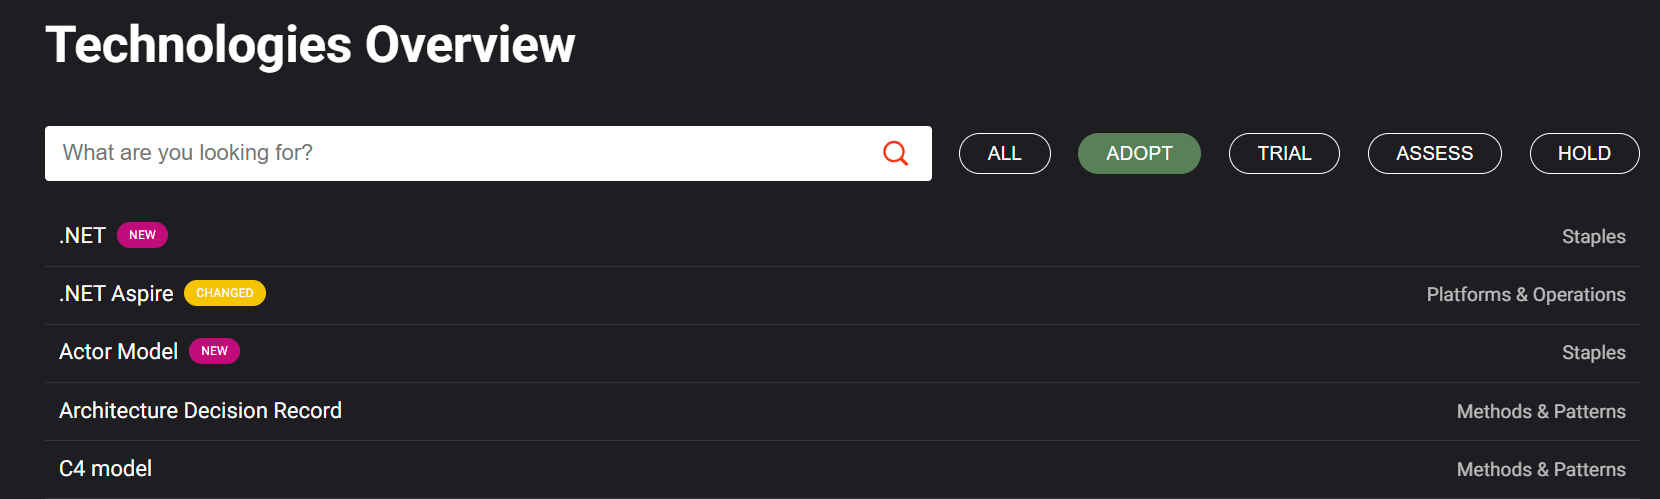Click Staples label in Actor Model row
The height and width of the screenshot is (499, 1660).
pyautogui.click(x=1594, y=353)
